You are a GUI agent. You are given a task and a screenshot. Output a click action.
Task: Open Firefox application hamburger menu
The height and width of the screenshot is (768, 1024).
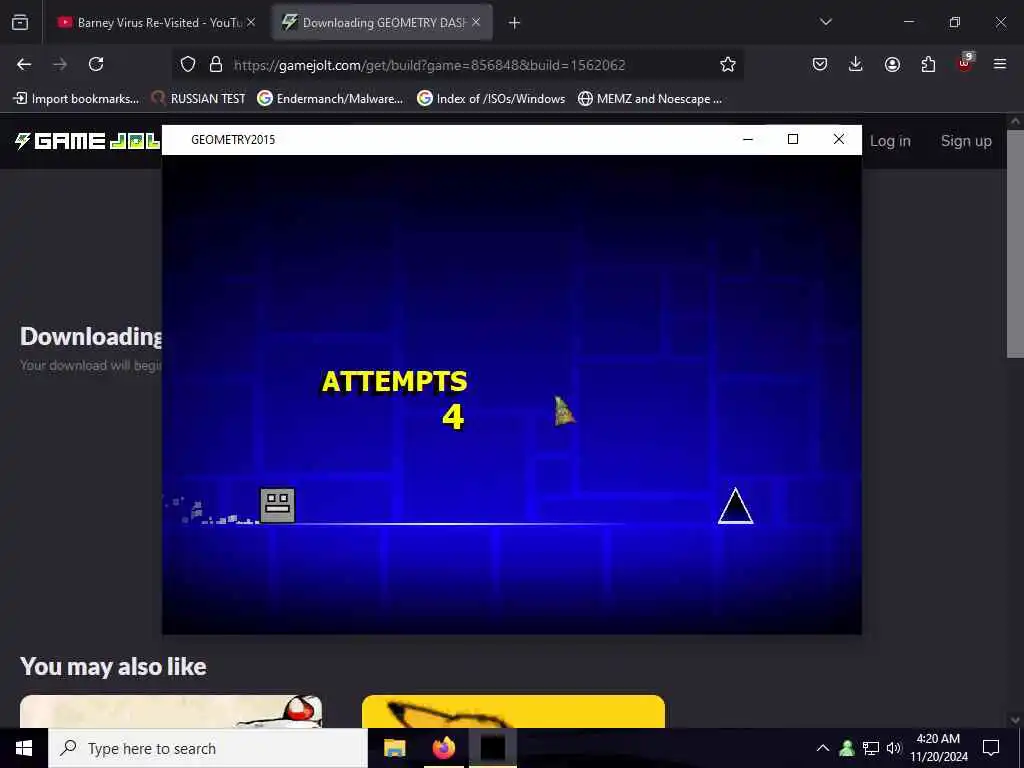coord(1000,64)
